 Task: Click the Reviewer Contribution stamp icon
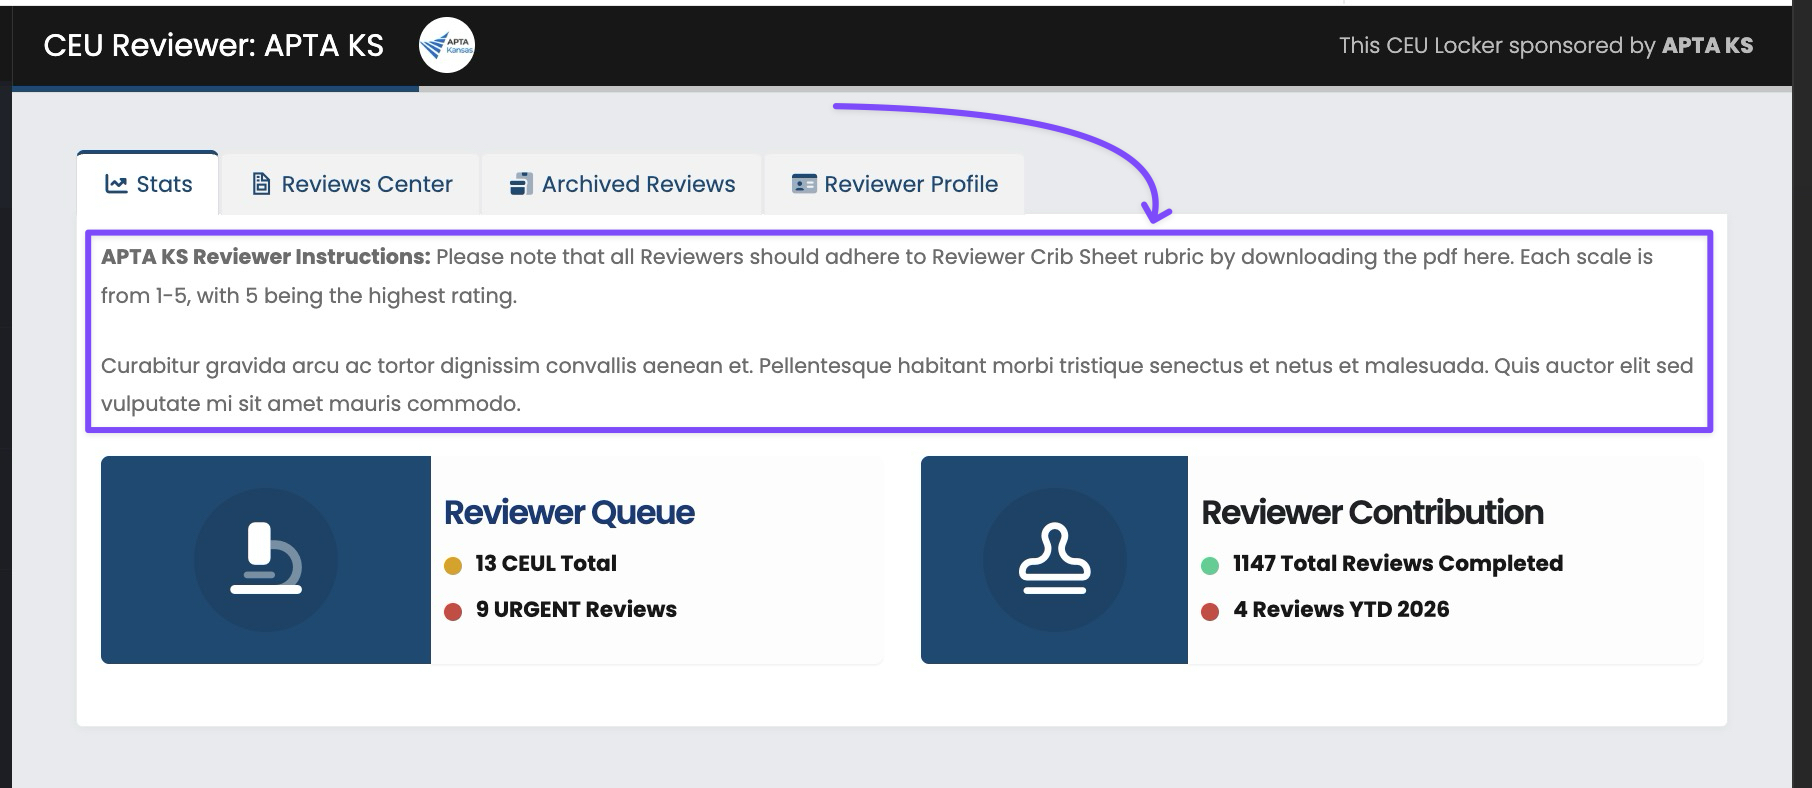pos(1054,559)
